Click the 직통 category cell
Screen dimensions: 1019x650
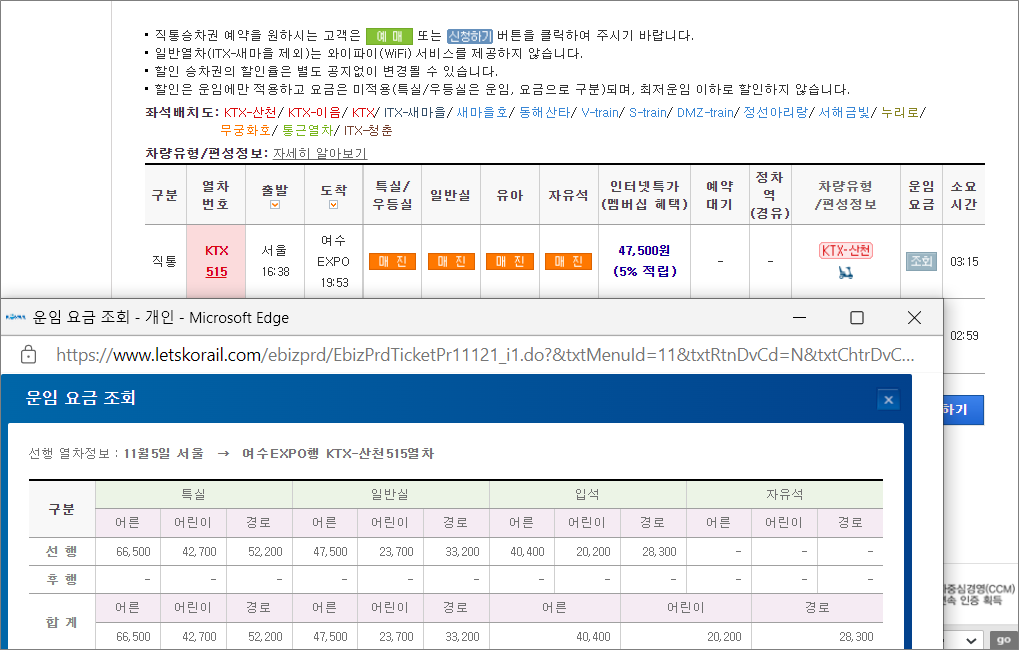[x=164, y=261]
